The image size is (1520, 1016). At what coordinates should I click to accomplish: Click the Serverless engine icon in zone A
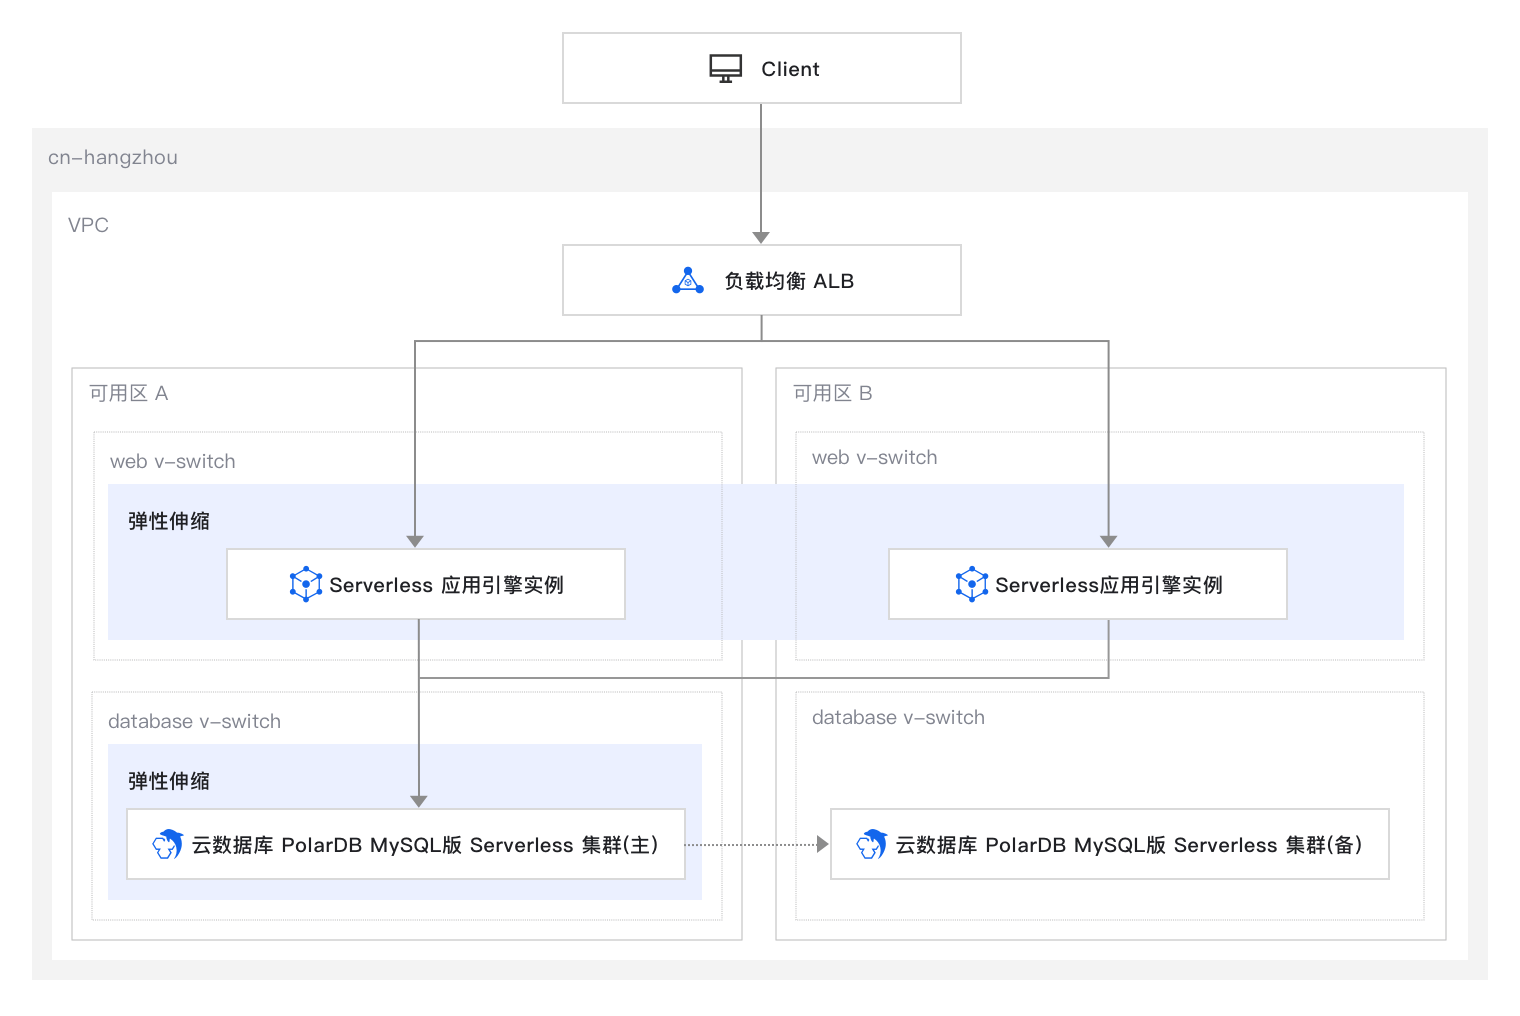[306, 584]
